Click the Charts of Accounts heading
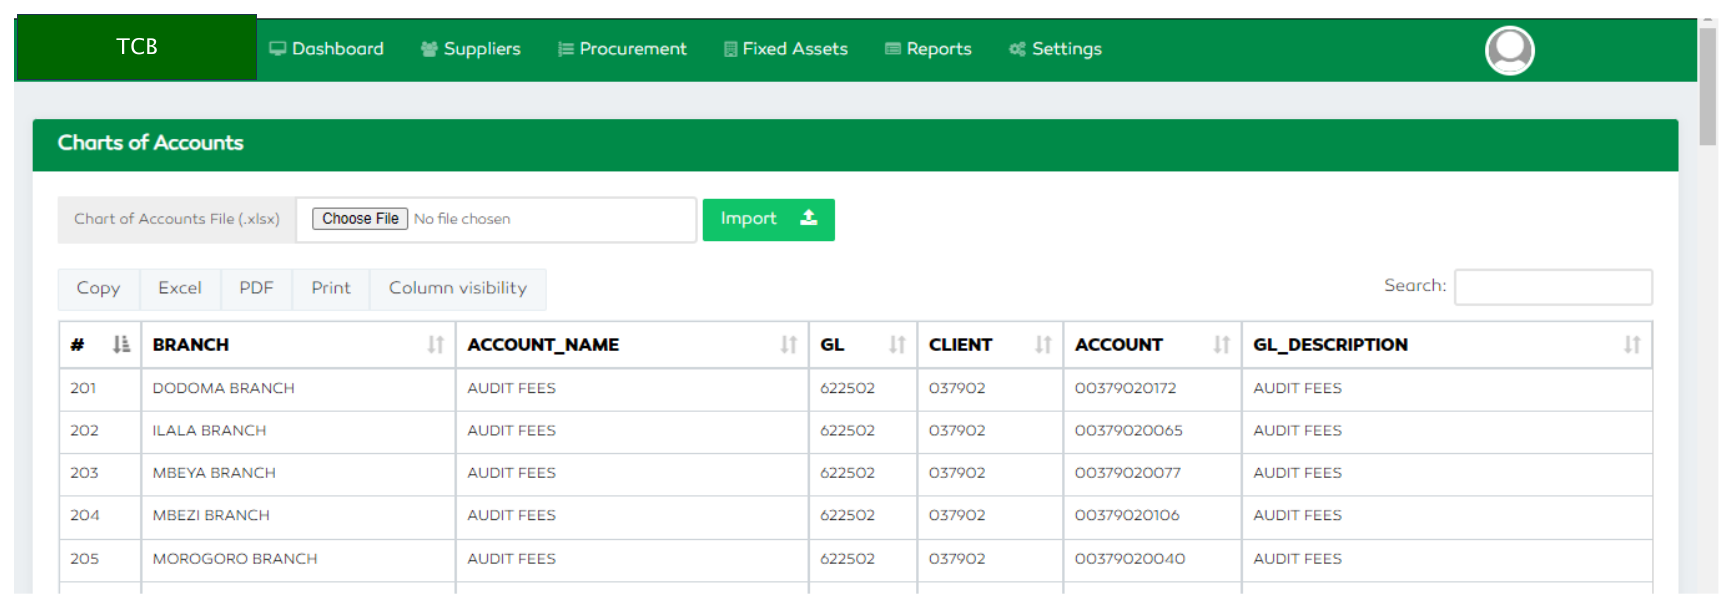The height and width of the screenshot is (603, 1728). tap(150, 143)
